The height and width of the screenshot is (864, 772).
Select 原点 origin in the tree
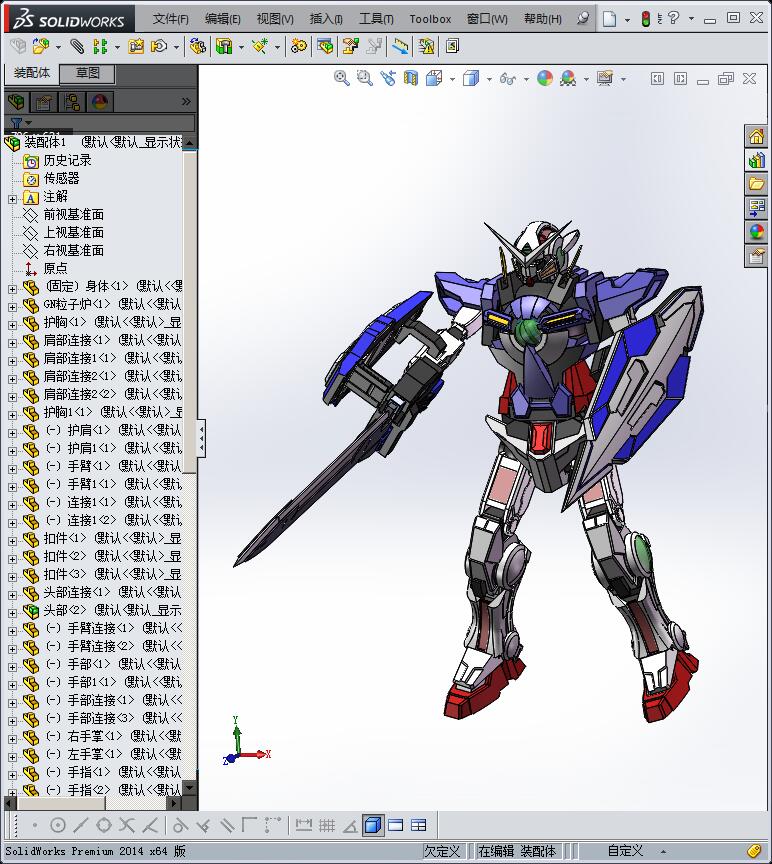click(55, 268)
